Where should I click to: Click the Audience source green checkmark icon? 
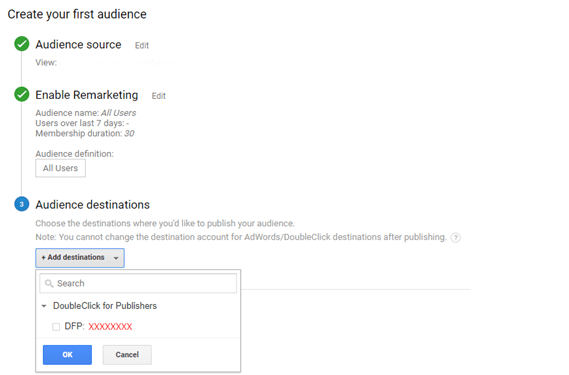(x=22, y=44)
